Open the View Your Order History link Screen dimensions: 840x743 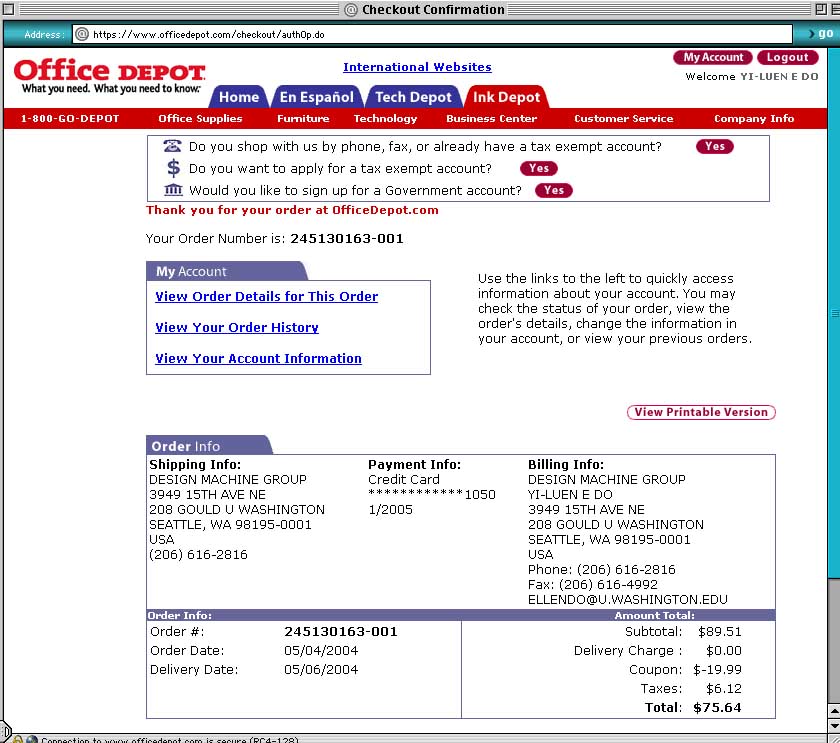[237, 327]
